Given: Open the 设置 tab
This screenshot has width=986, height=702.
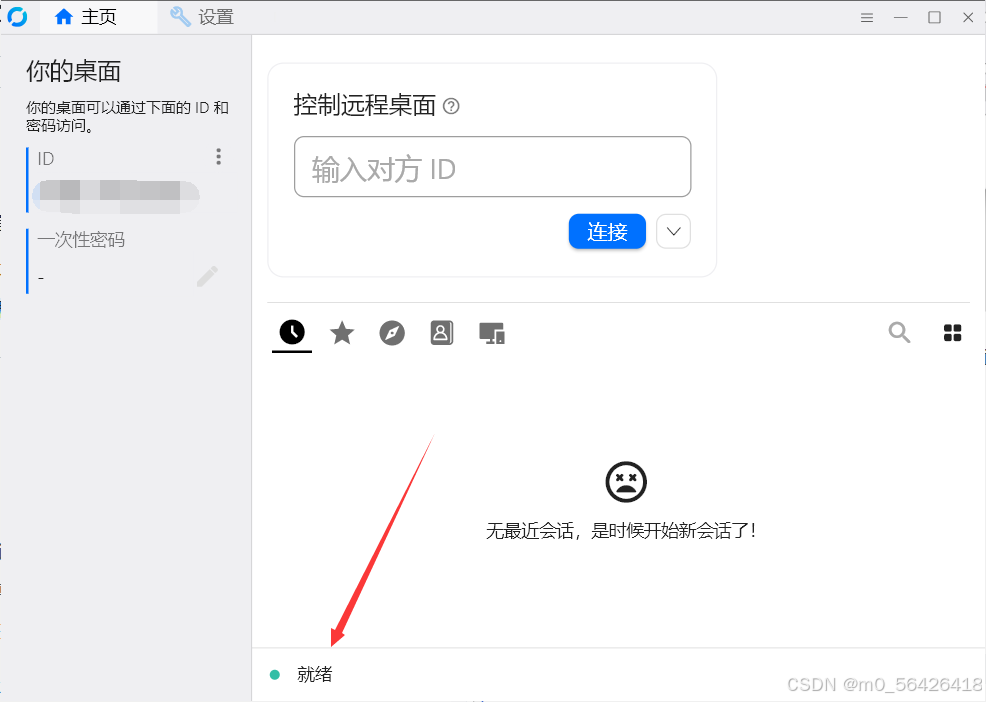Looking at the screenshot, I should pos(202,17).
